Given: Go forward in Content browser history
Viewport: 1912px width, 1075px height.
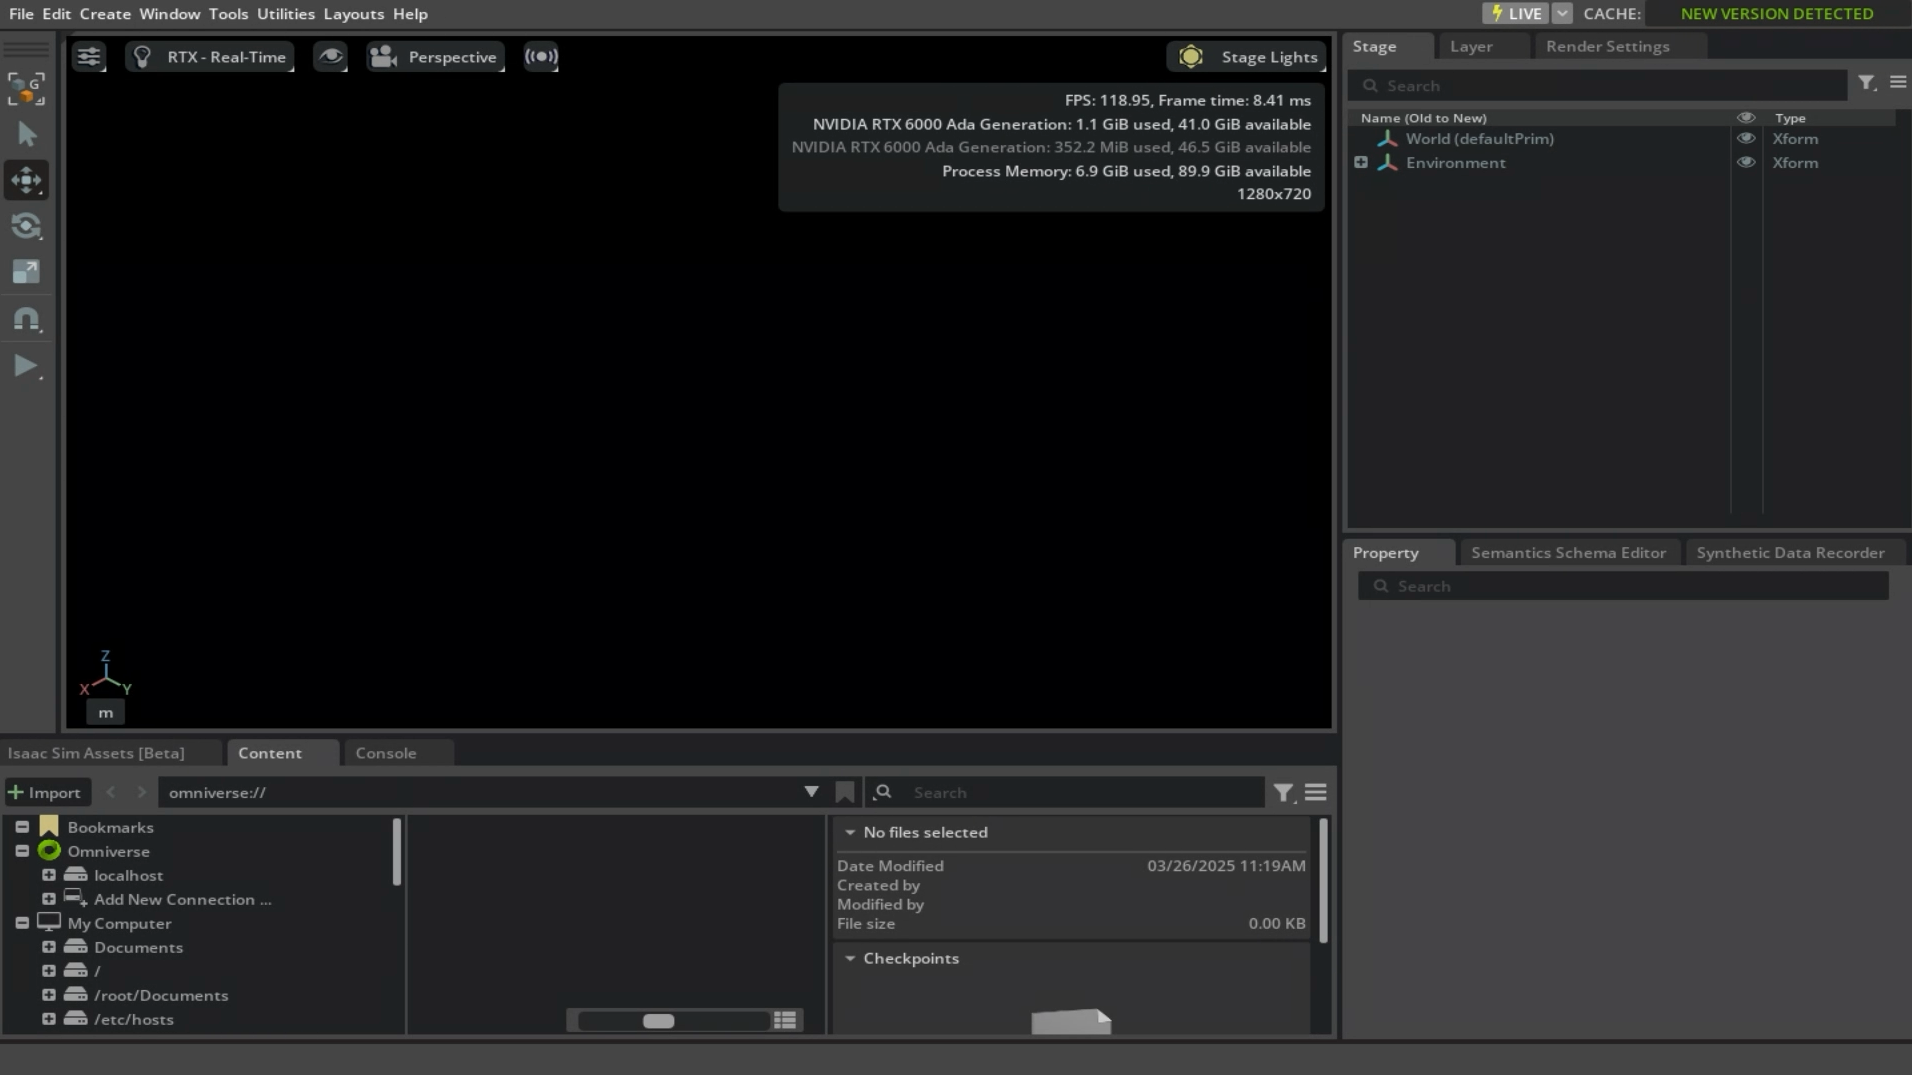Looking at the screenshot, I should [141, 792].
